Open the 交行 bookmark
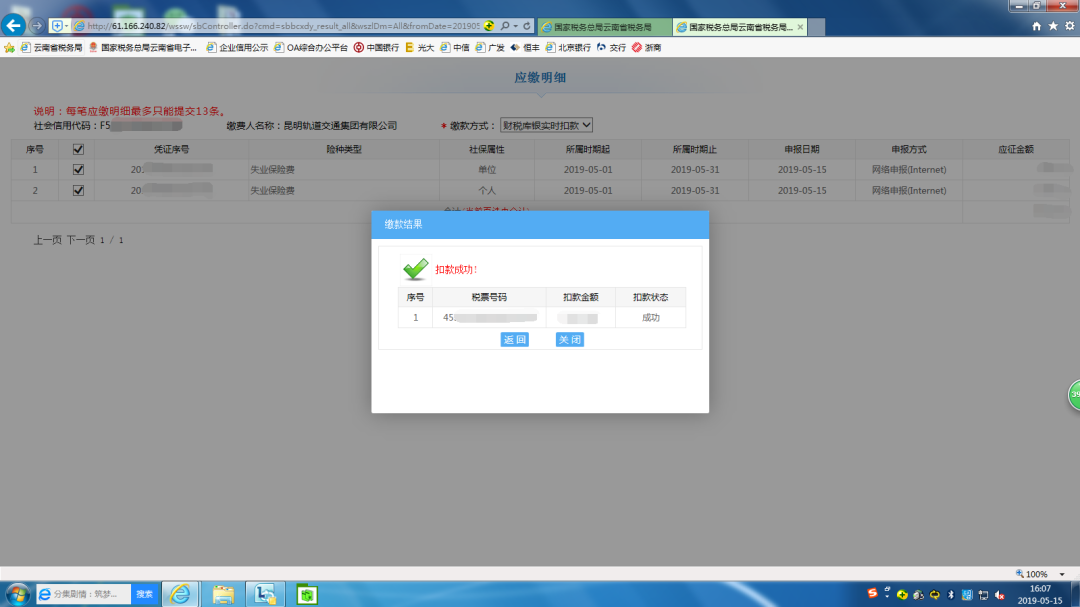The height and width of the screenshot is (607, 1080). (612, 48)
